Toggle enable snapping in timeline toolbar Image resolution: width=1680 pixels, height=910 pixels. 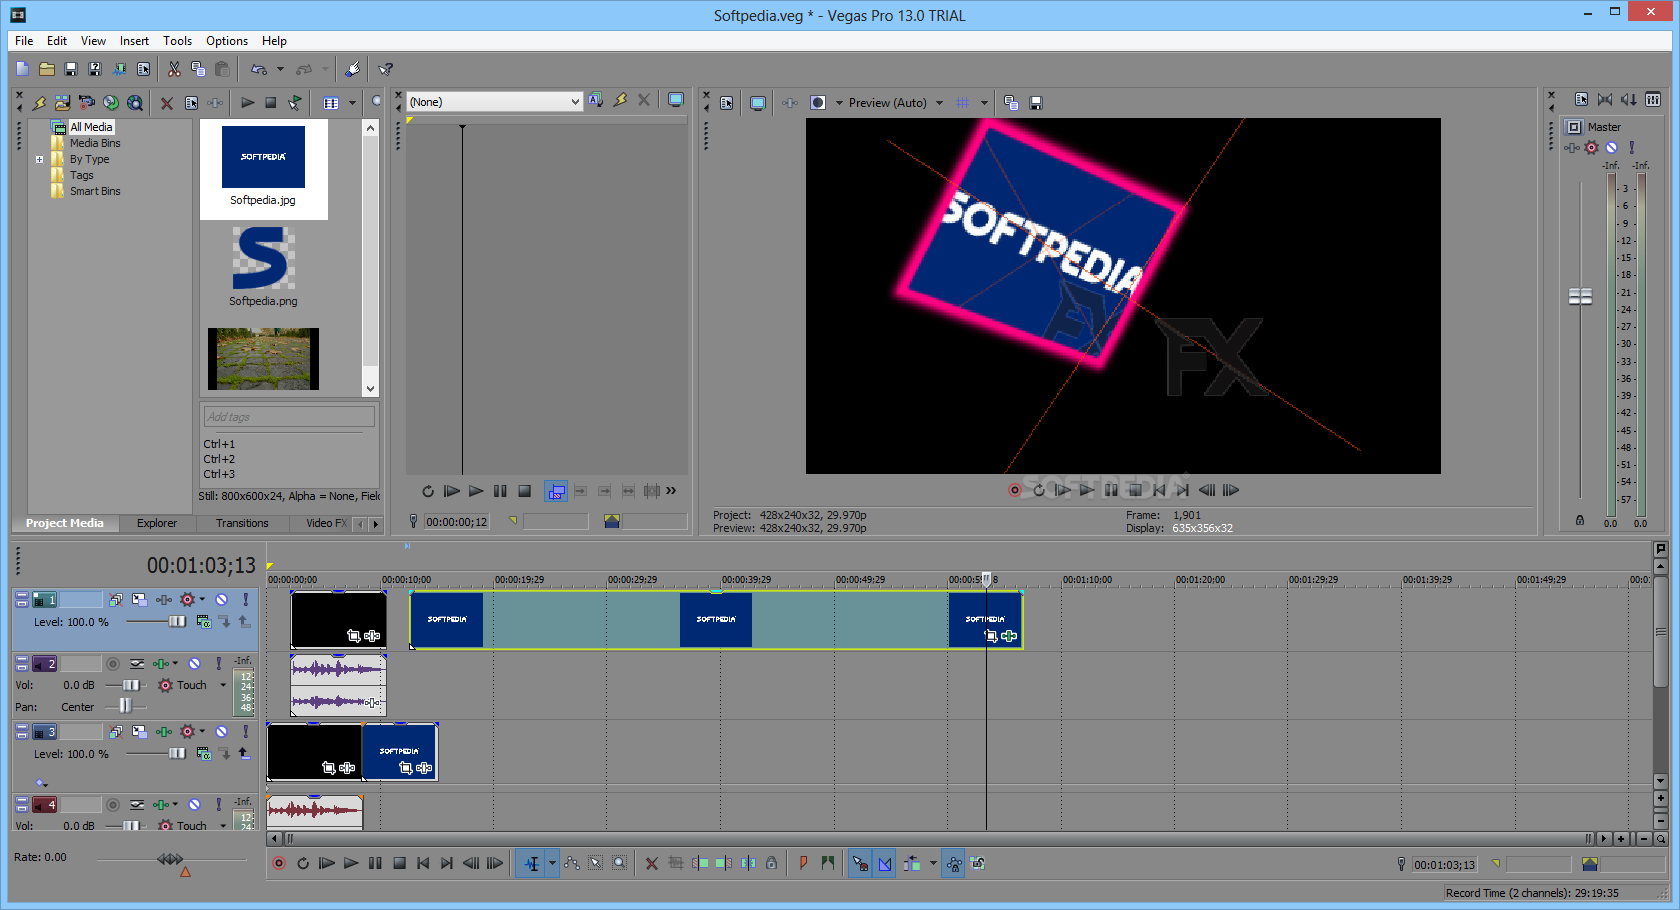tap(860, 863)
